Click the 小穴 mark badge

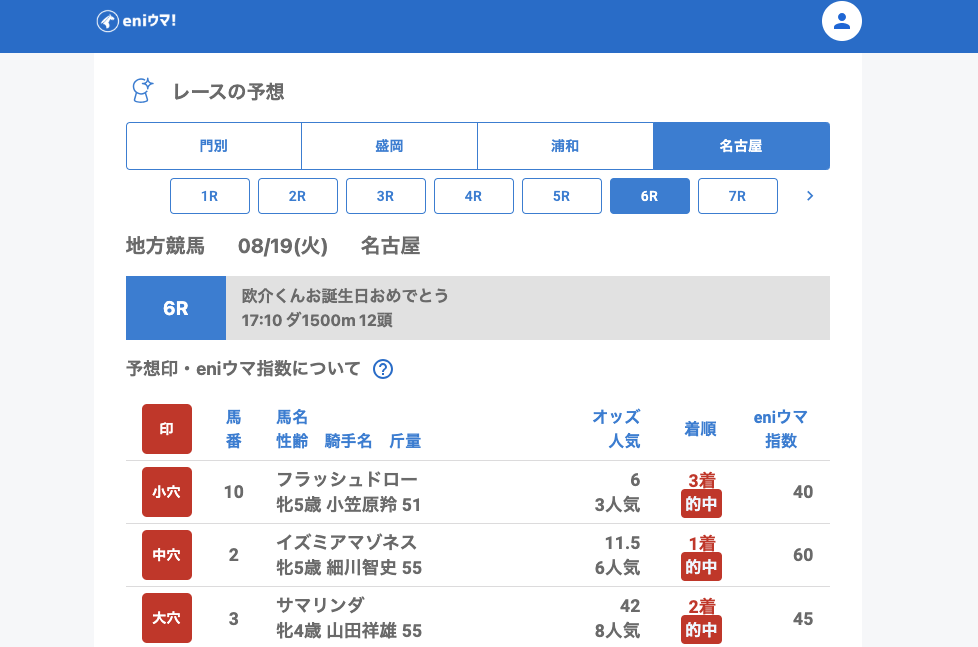(x=167, y=492)
